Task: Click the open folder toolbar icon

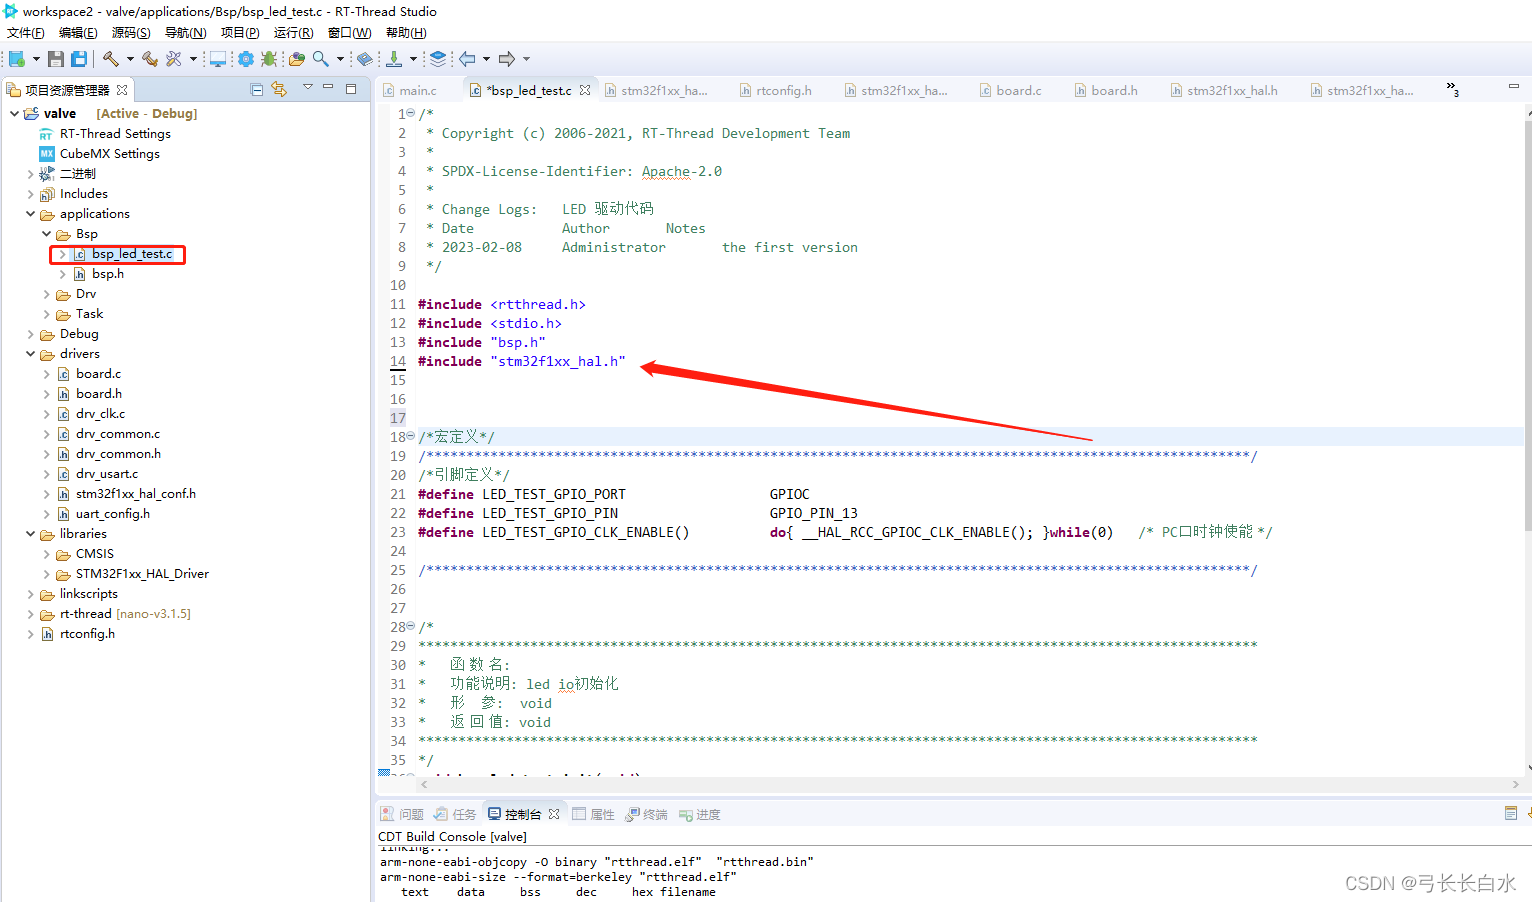Action: click(x=297, y=59)
